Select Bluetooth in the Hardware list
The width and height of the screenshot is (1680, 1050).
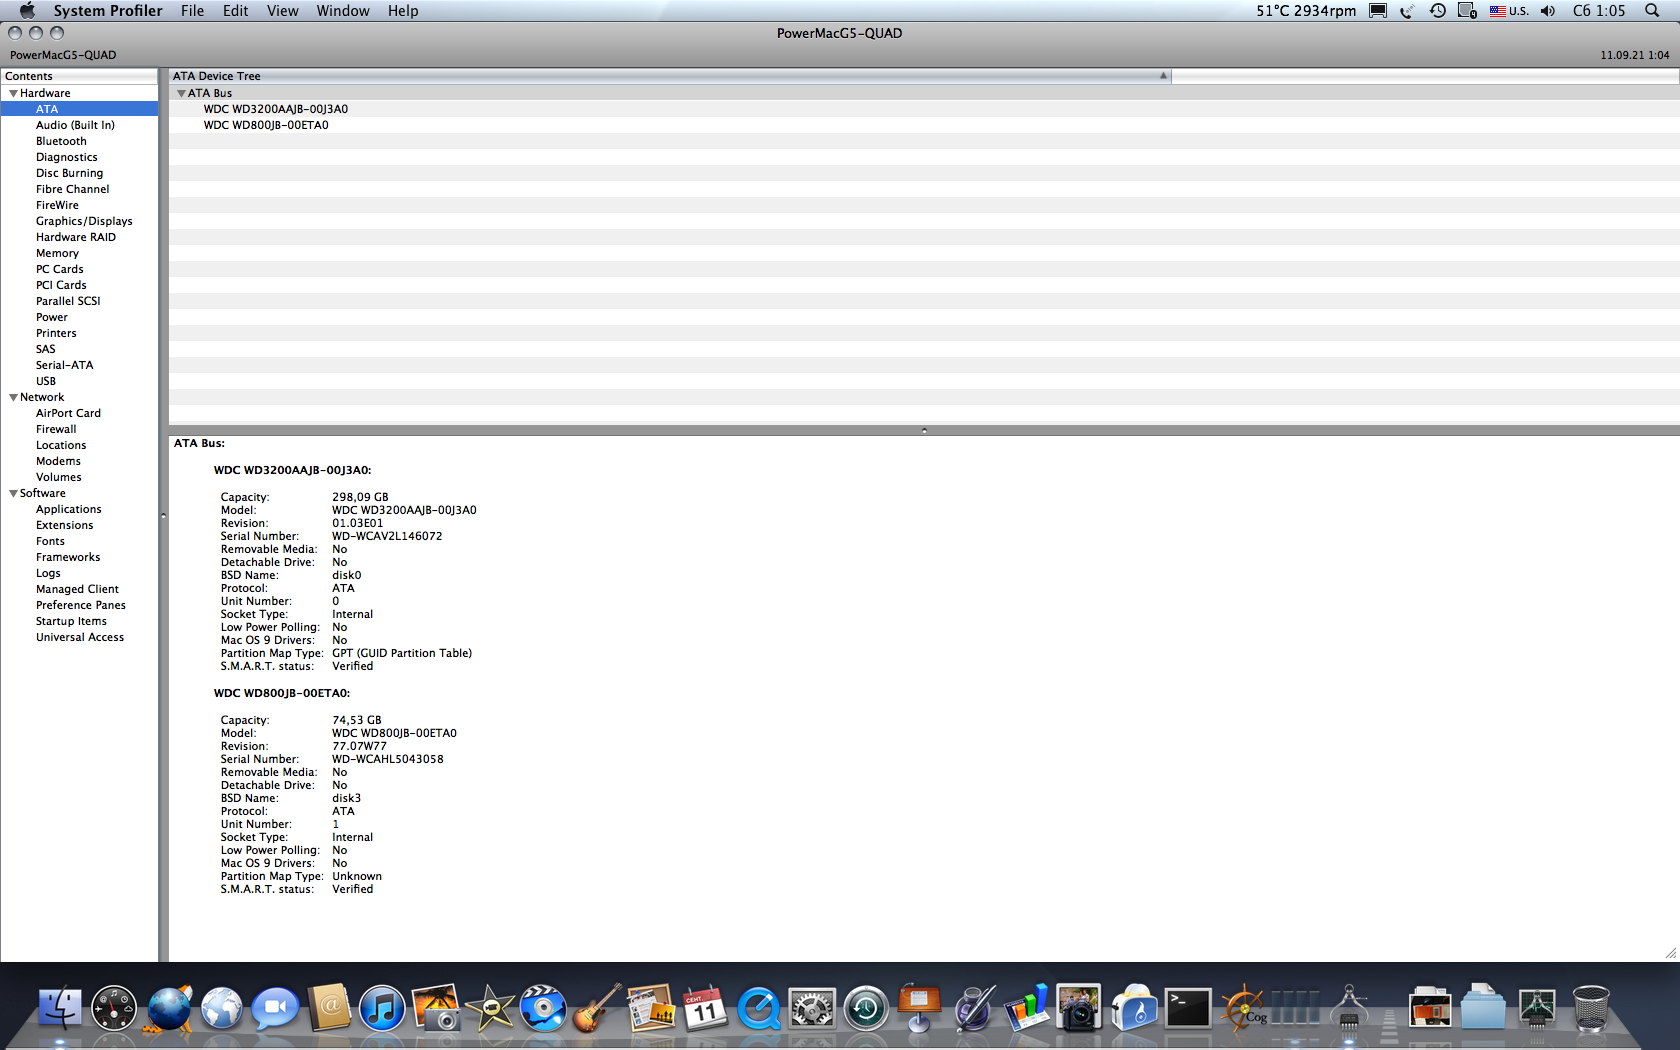click(x=61, y=141)
